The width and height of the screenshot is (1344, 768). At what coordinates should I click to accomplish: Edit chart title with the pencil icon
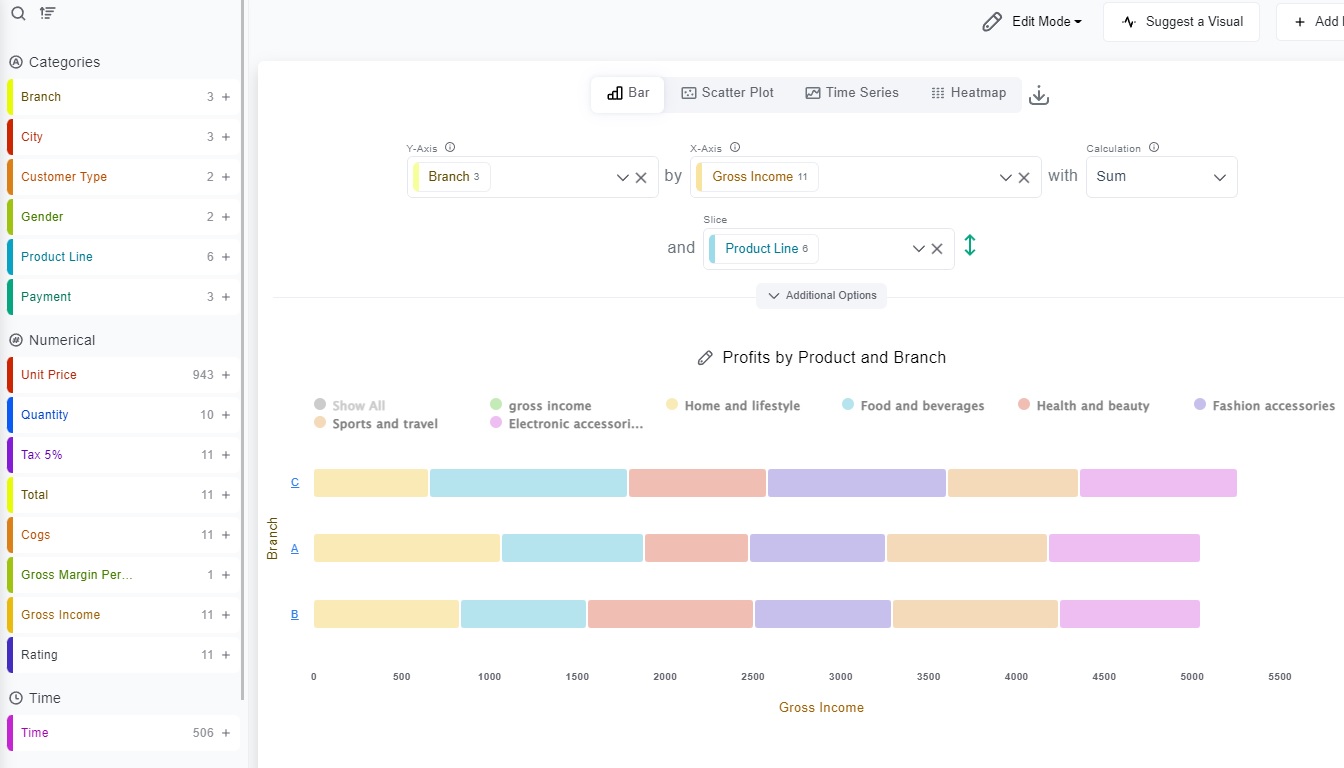(x=705, y=358)
